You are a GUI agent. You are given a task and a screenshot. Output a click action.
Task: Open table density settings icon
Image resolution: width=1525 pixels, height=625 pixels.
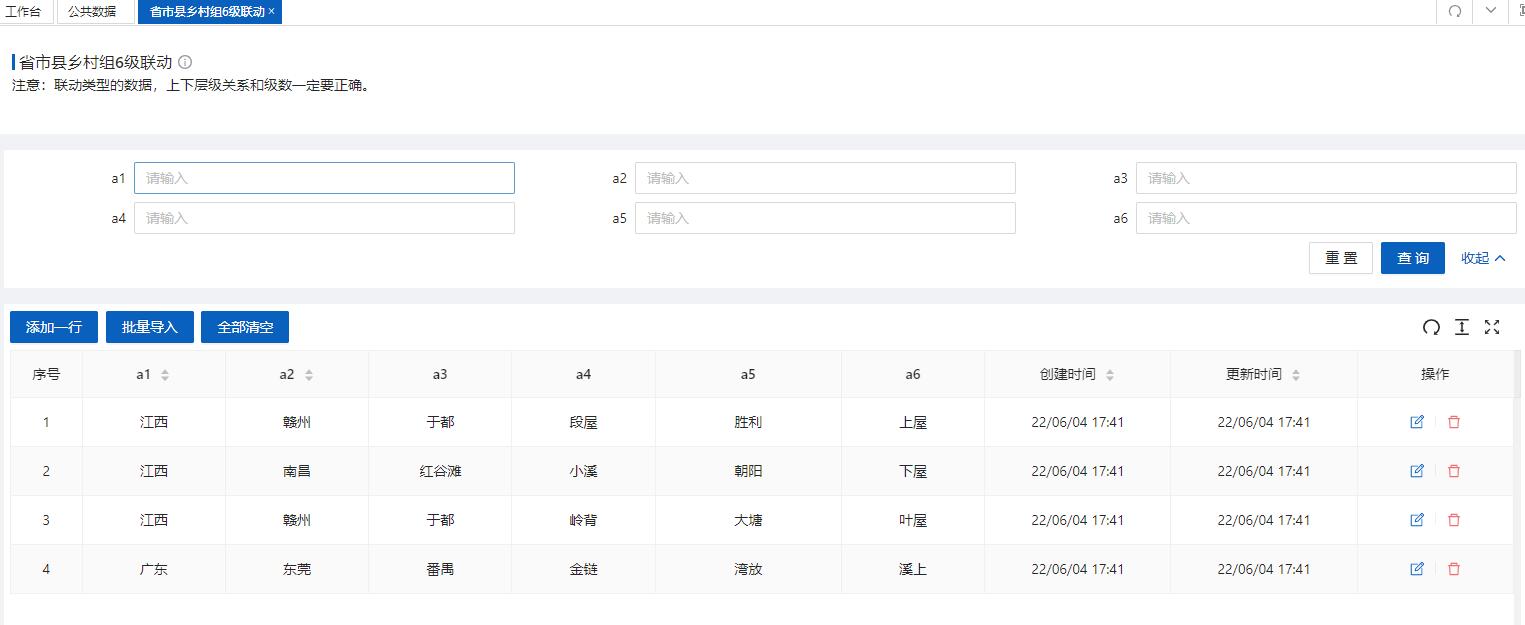point(1462,327)
